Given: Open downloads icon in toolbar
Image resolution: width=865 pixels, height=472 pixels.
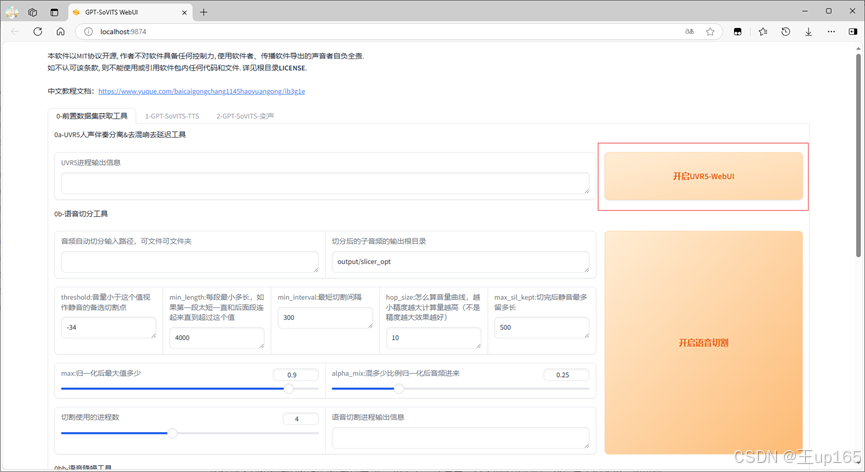Looking at the screenshot, I should (x=808, y=31).
